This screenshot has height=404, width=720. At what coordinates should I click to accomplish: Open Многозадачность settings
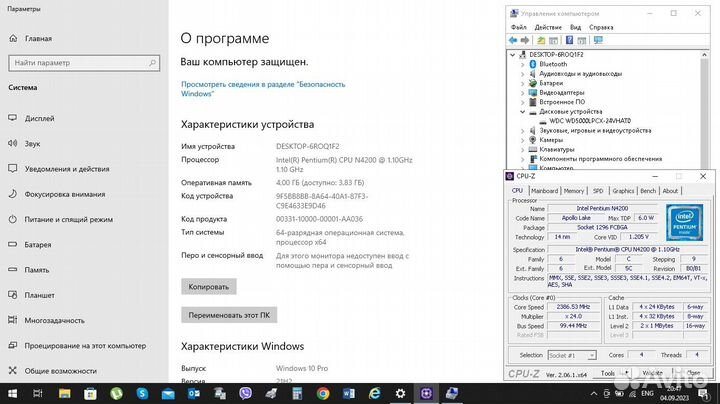tap(46, 320)
